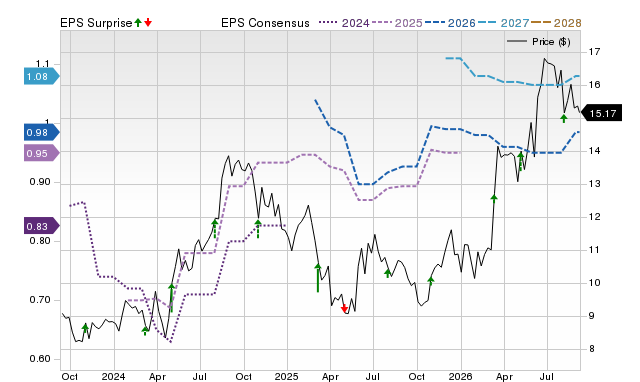
Task: Click the green surprise arrow at the 15.17 price end
Action: [x=564, y=118]
